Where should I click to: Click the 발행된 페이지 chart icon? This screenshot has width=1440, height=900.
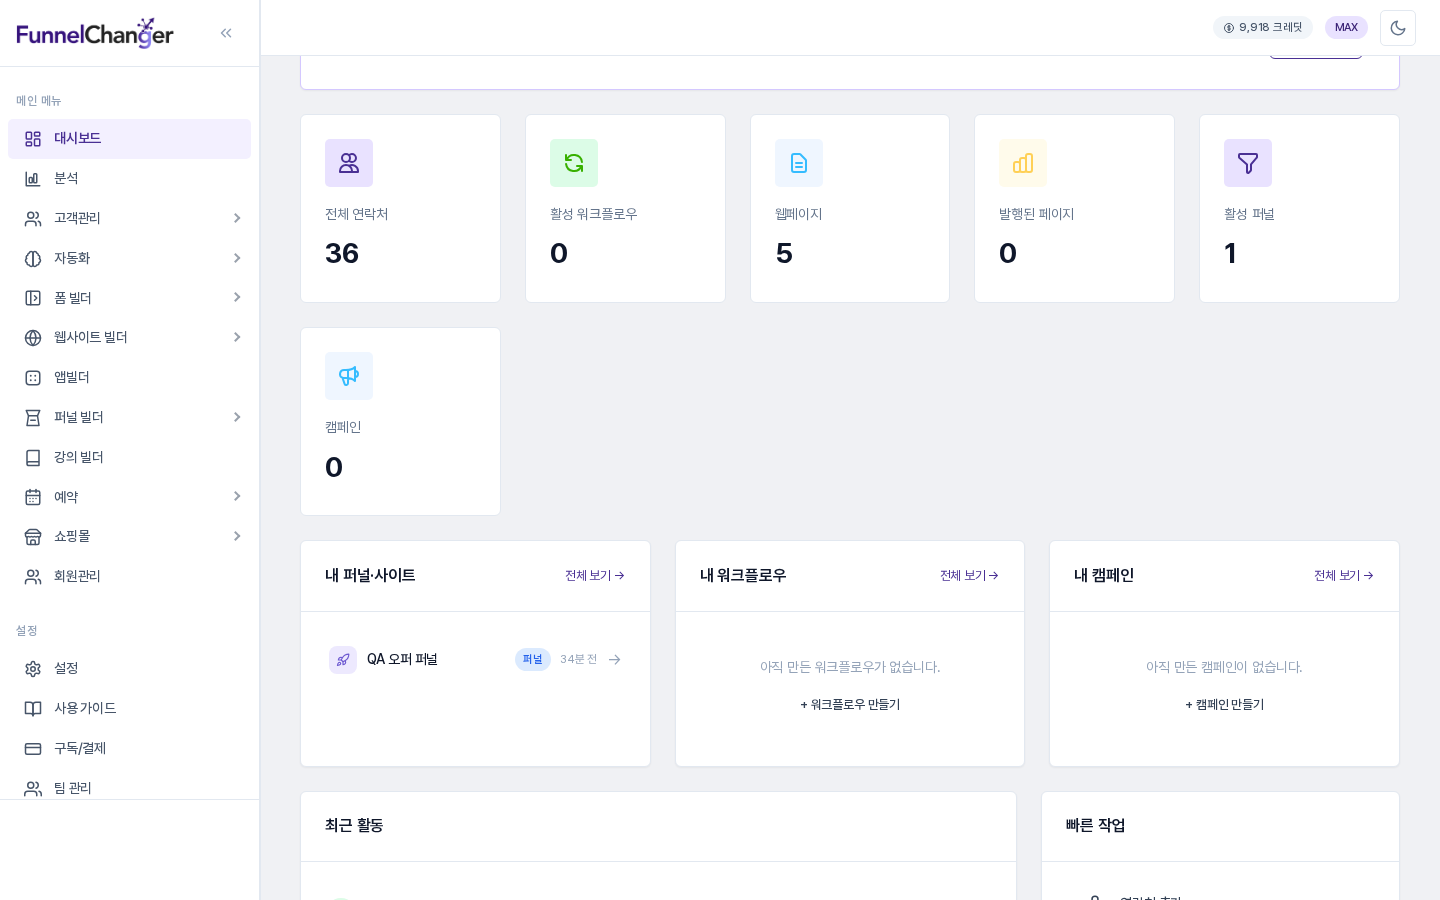click(x=1023, y=163)
